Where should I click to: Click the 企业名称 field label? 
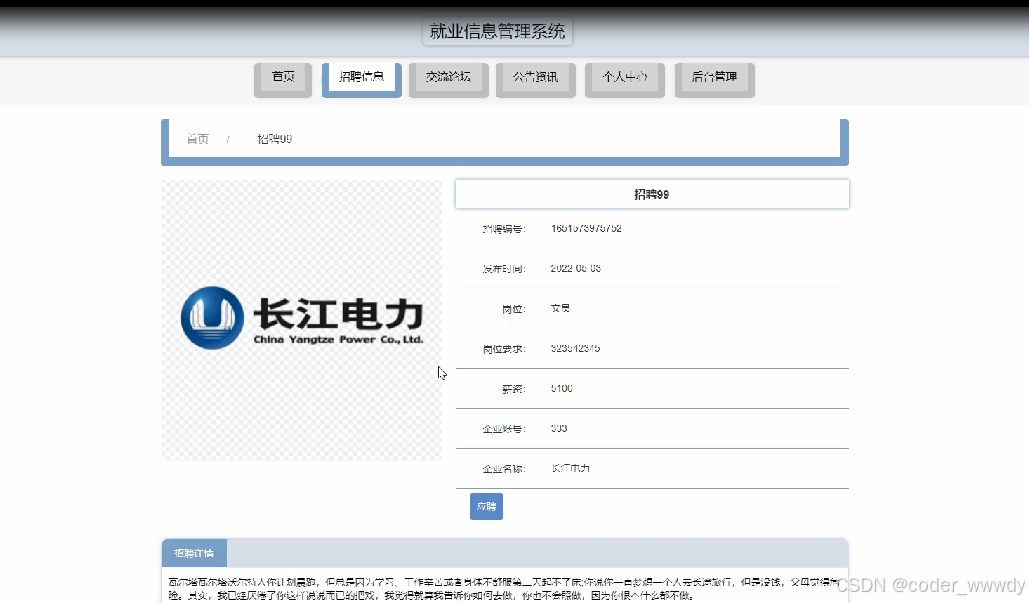pos(504,469)
